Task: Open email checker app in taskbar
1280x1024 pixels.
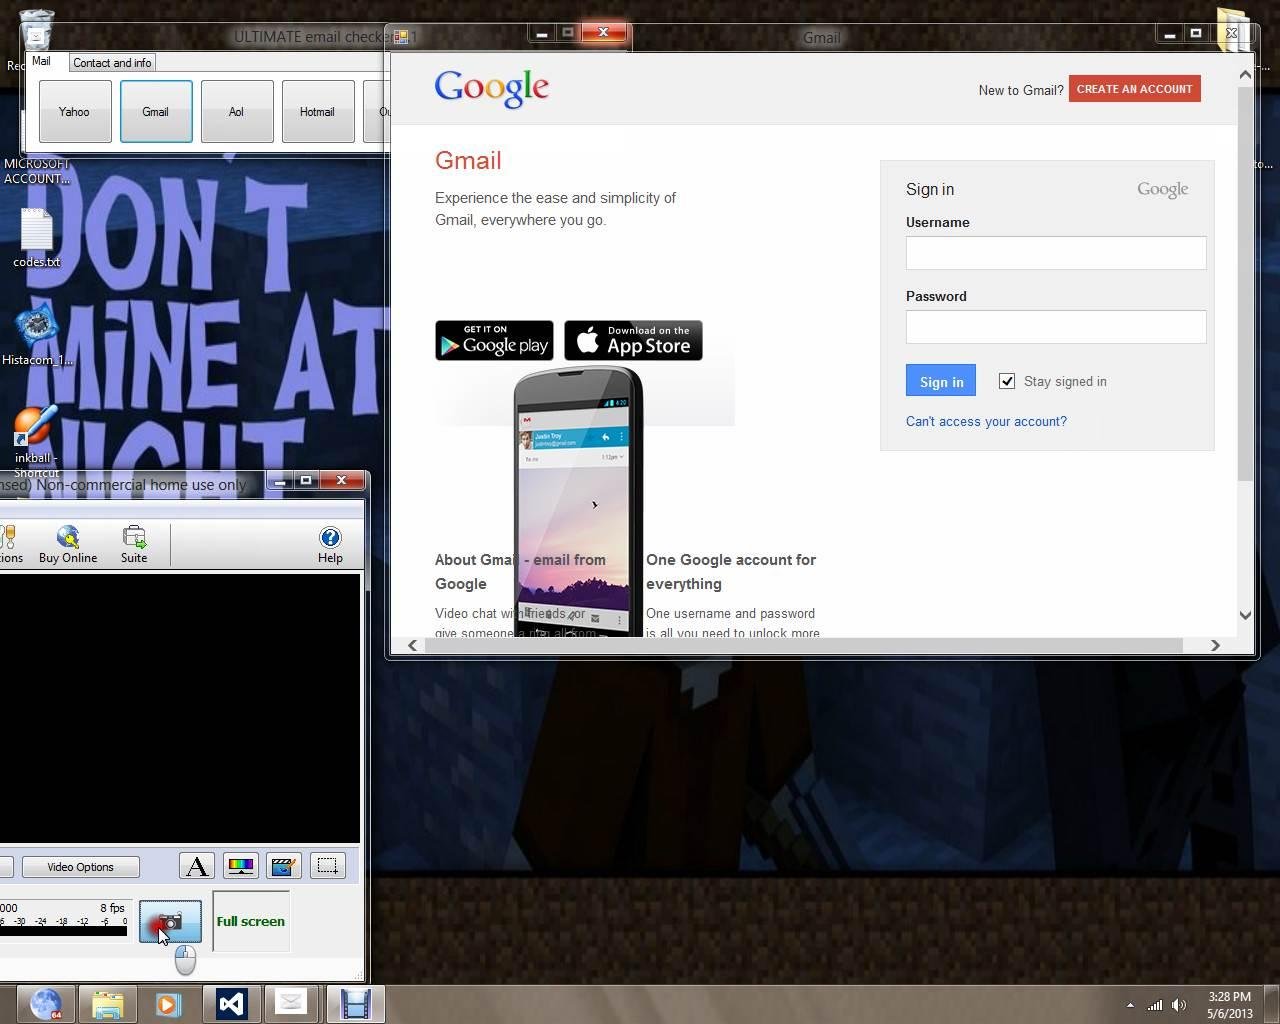Action: 291,1003
